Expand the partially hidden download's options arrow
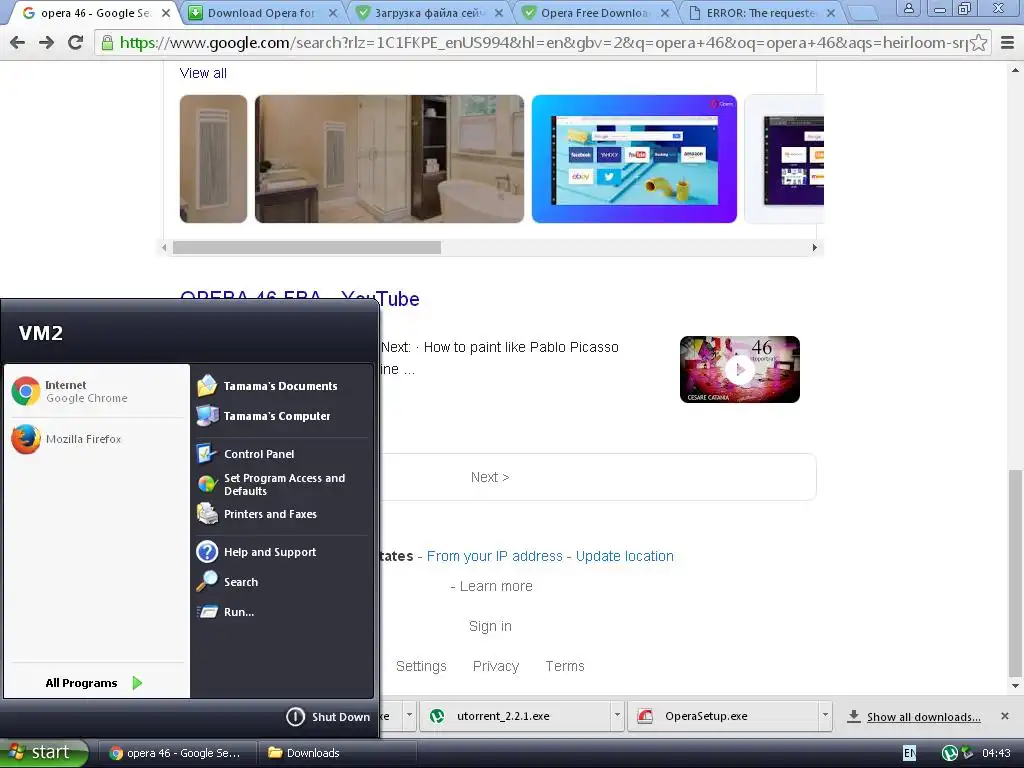This screenshot has width=1024, height=768. coord(409,716)
